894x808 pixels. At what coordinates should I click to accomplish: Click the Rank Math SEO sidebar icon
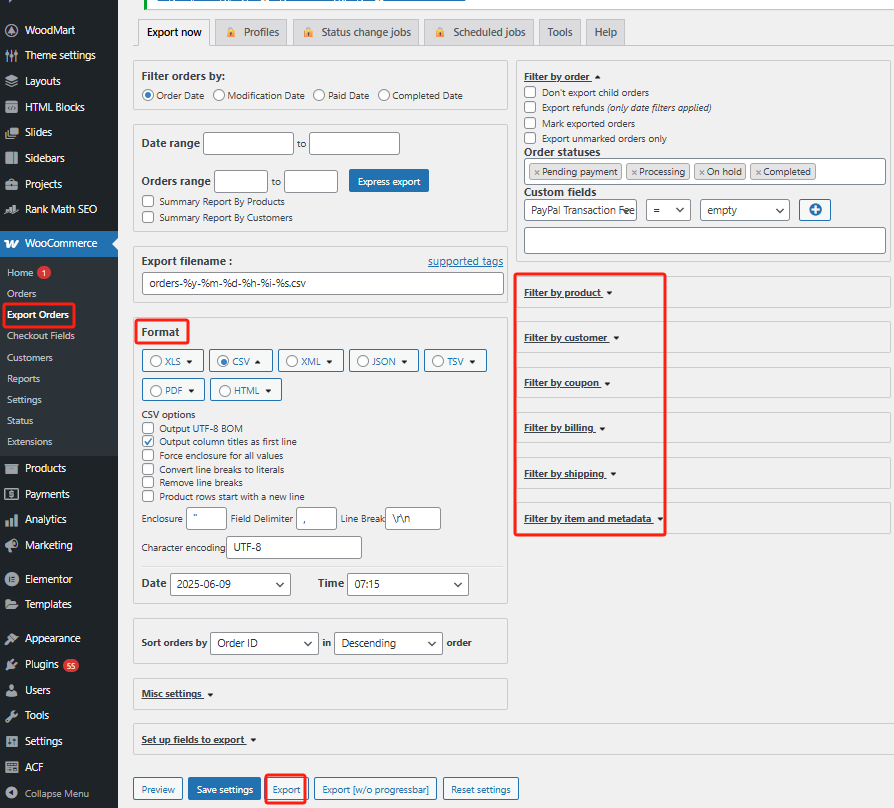pyautogui.click(x=12, y=210)
